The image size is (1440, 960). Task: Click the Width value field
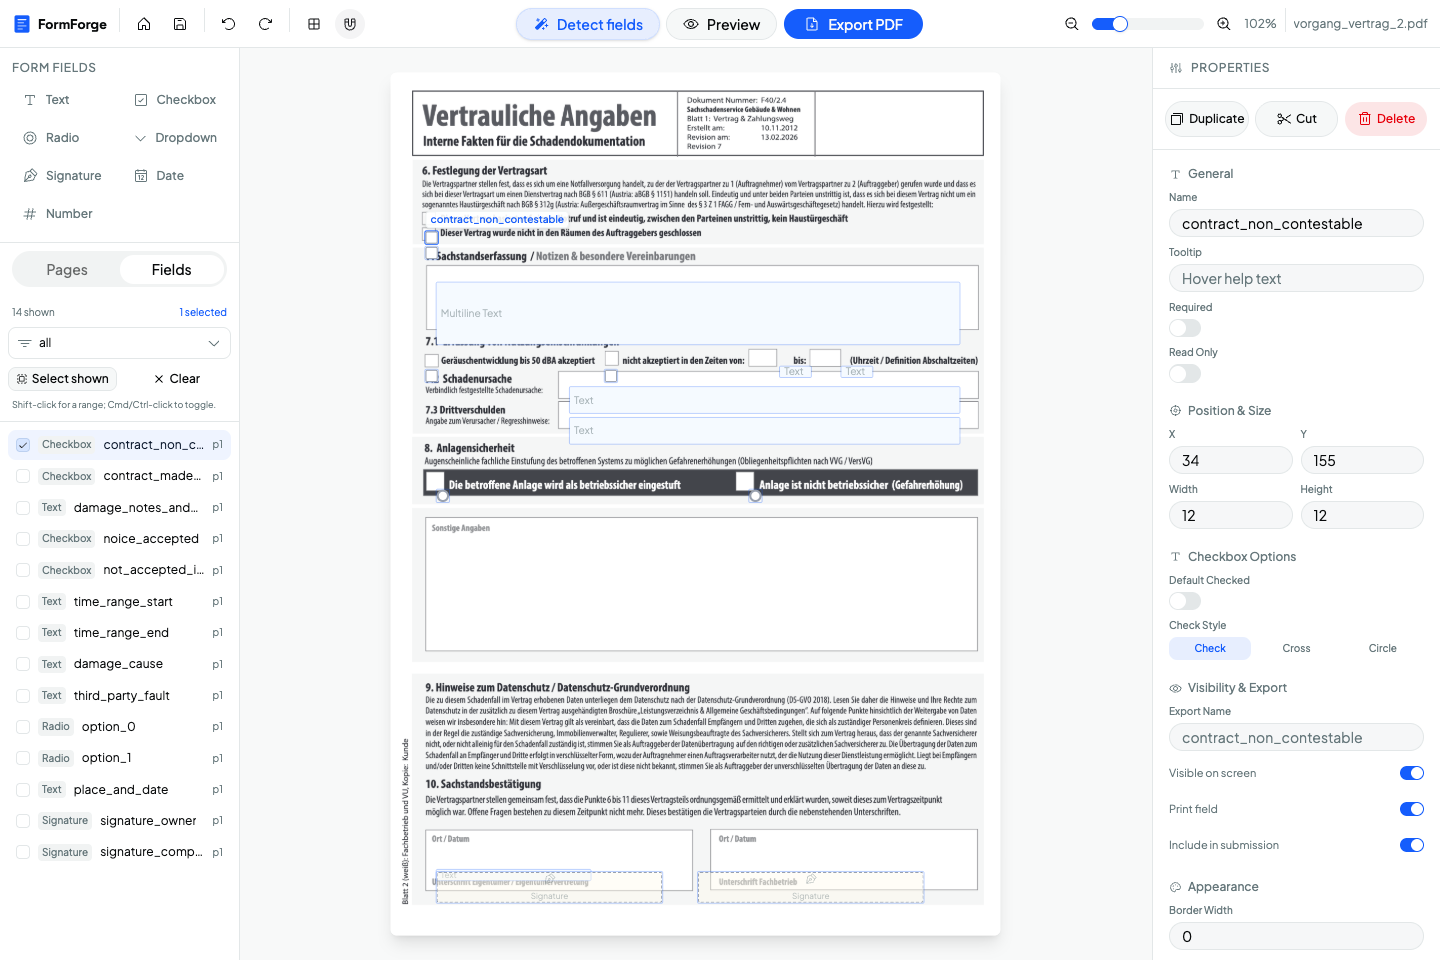pyautogui.click(x=1231, y=516)
